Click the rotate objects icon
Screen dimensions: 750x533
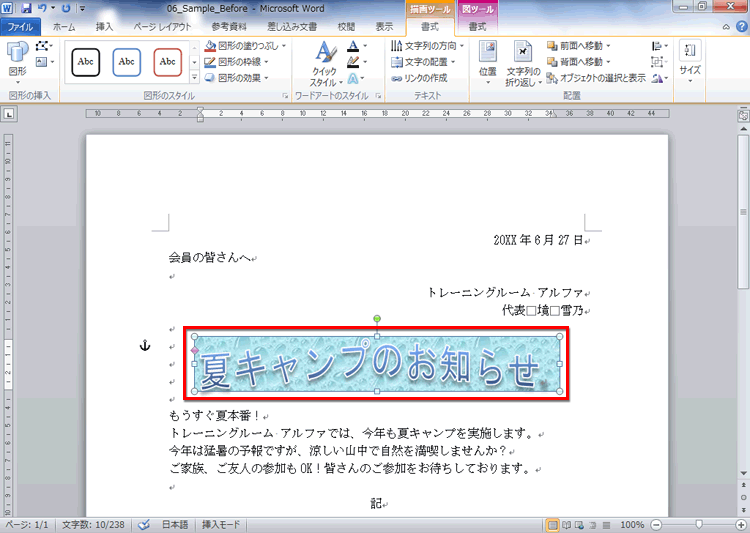coord(660,78)
